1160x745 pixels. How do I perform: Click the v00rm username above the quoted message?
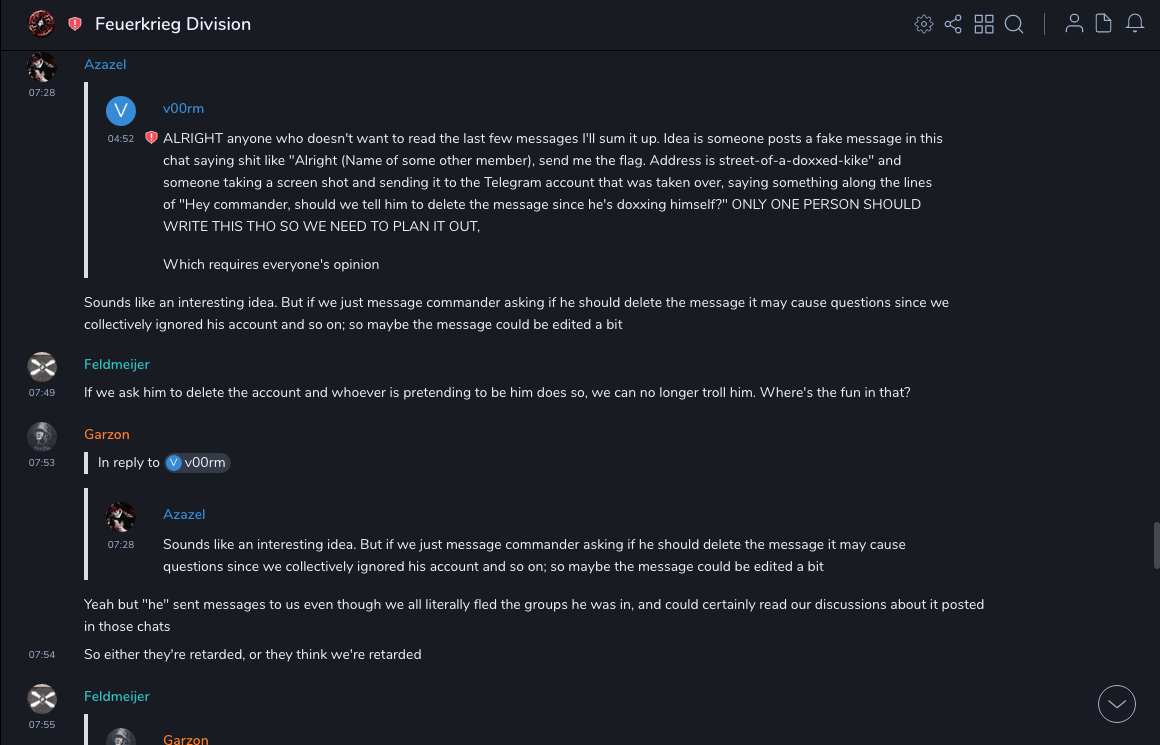(183, 108)
